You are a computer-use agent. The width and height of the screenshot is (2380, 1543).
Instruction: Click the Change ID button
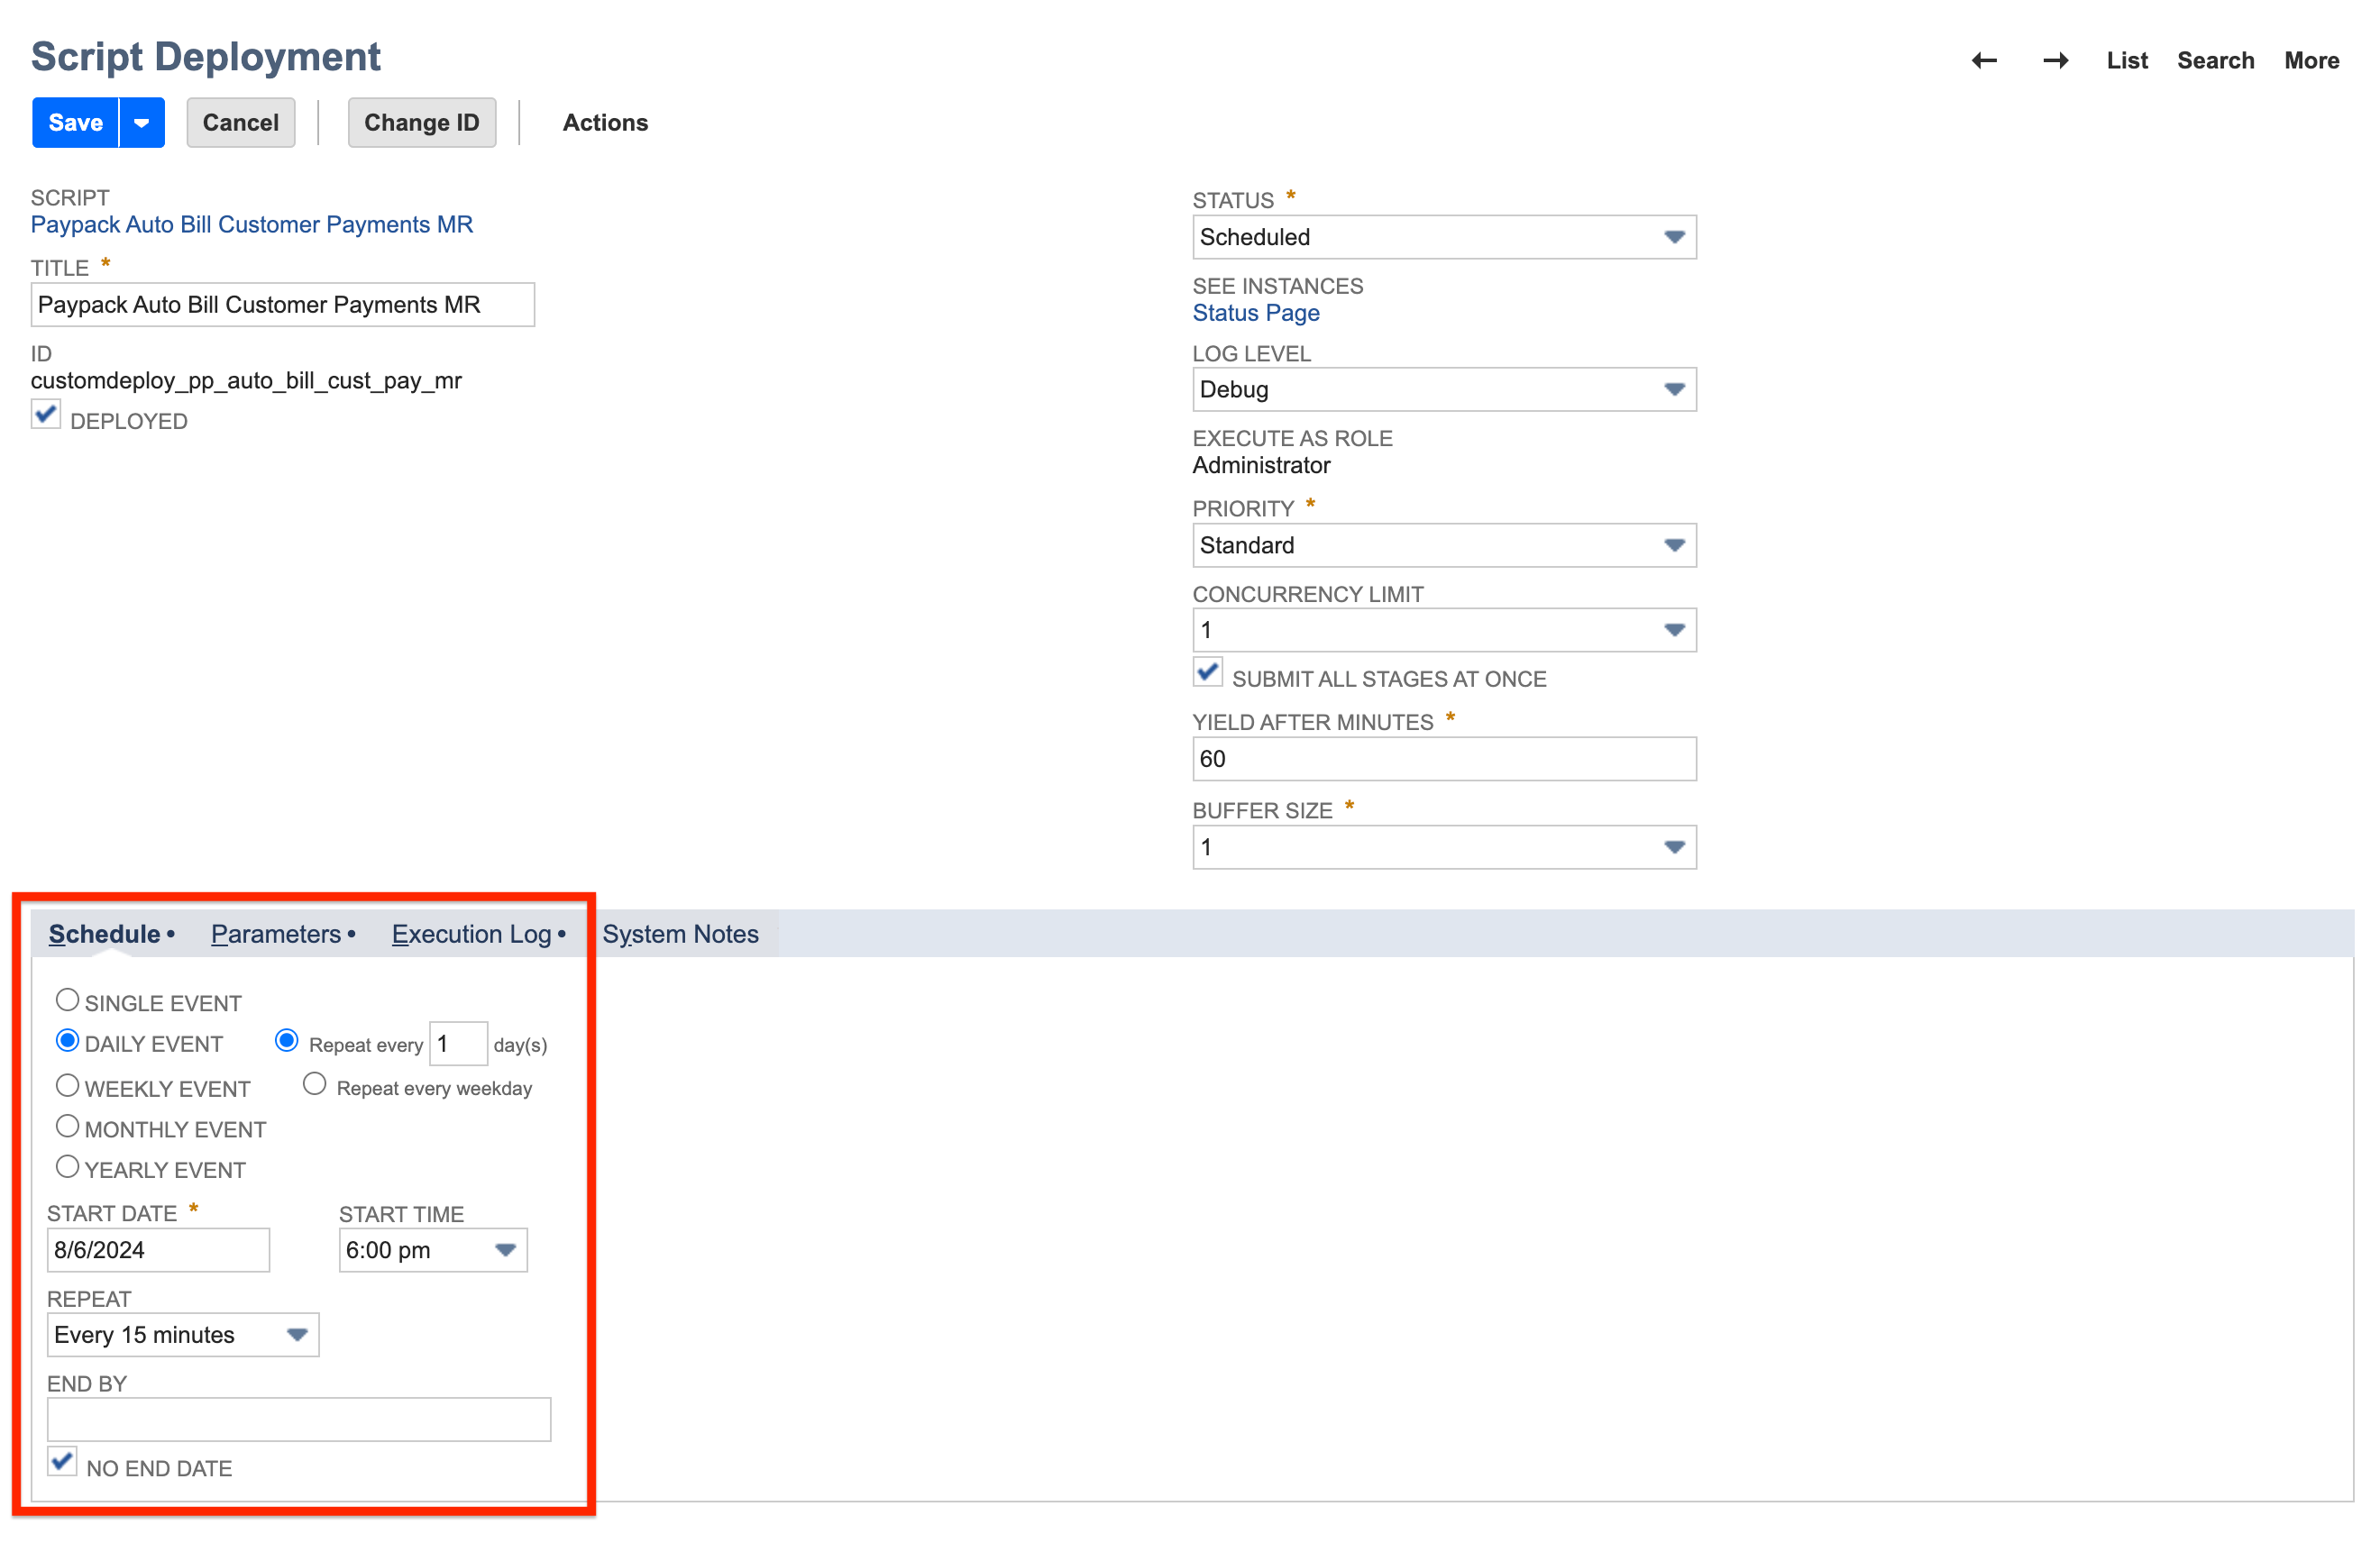[422, 122]
